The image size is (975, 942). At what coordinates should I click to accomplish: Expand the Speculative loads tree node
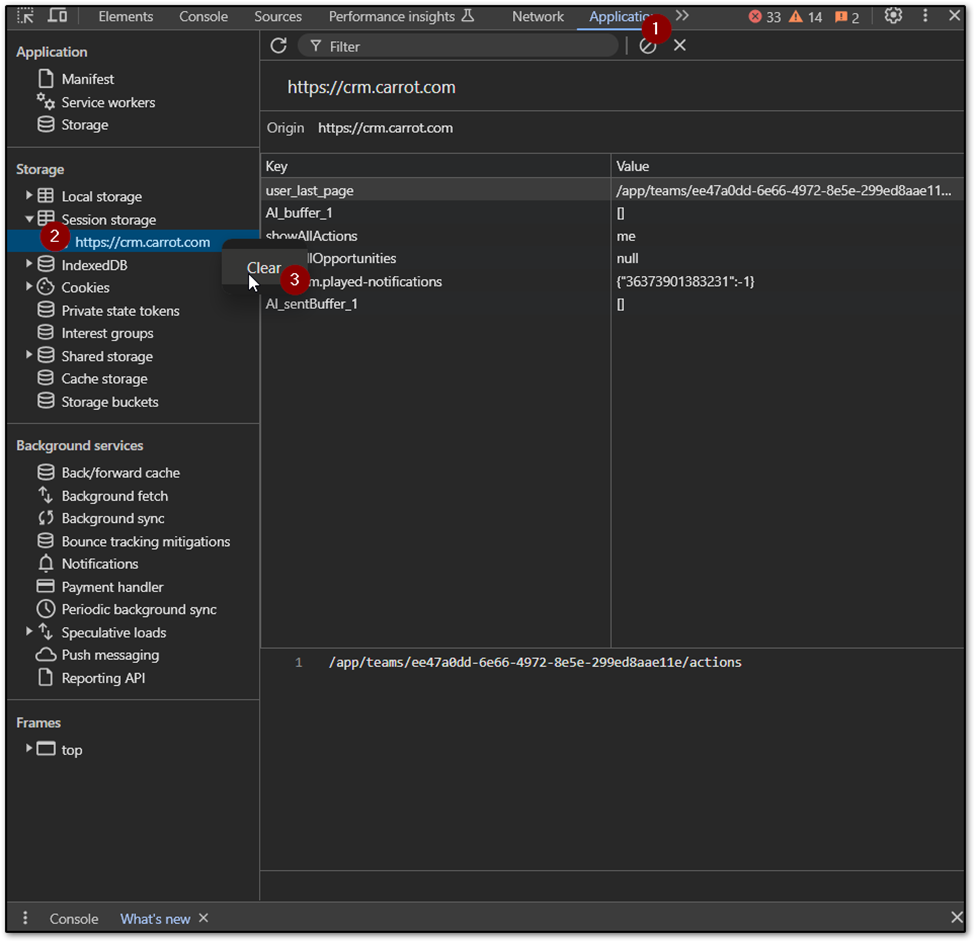[29, 631]
